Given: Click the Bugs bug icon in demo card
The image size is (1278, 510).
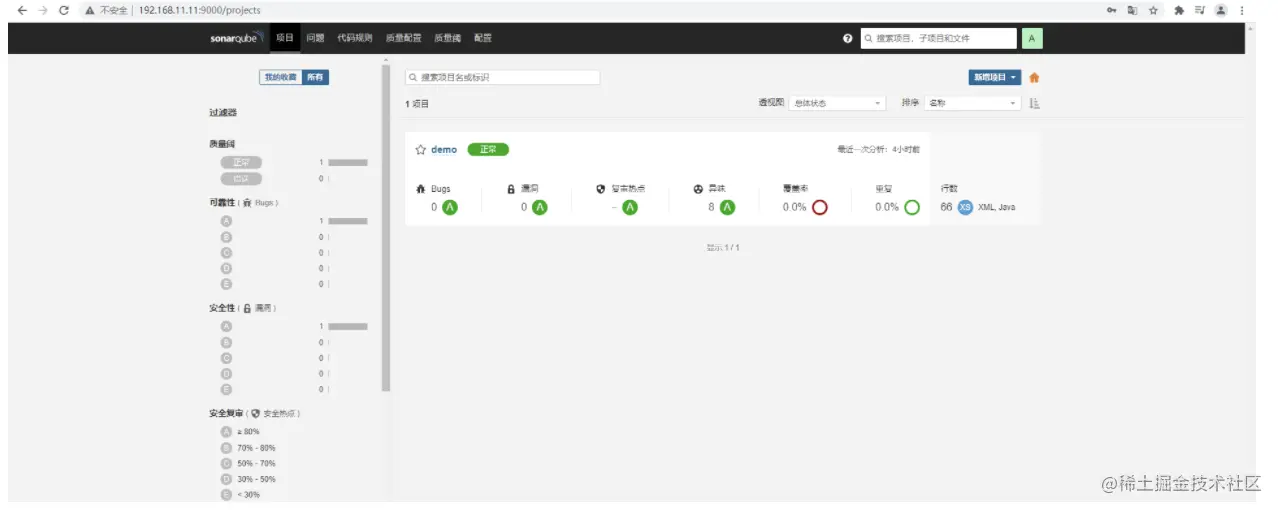Looking at the screenshot, I should tap(421, 188).
